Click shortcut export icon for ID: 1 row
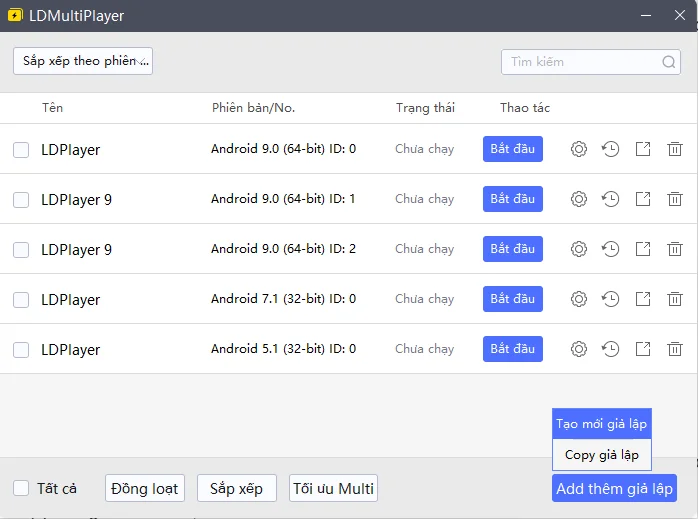The height and width of the screenshot is (519, 698). click(643, 199)
